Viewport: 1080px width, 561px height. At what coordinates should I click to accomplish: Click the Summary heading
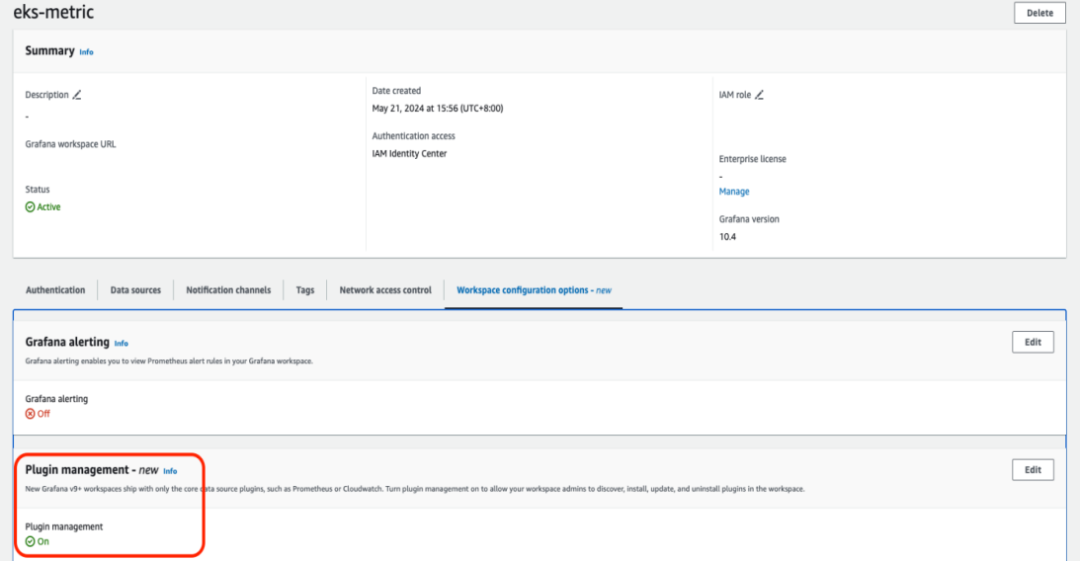click(x=50, y=50)
